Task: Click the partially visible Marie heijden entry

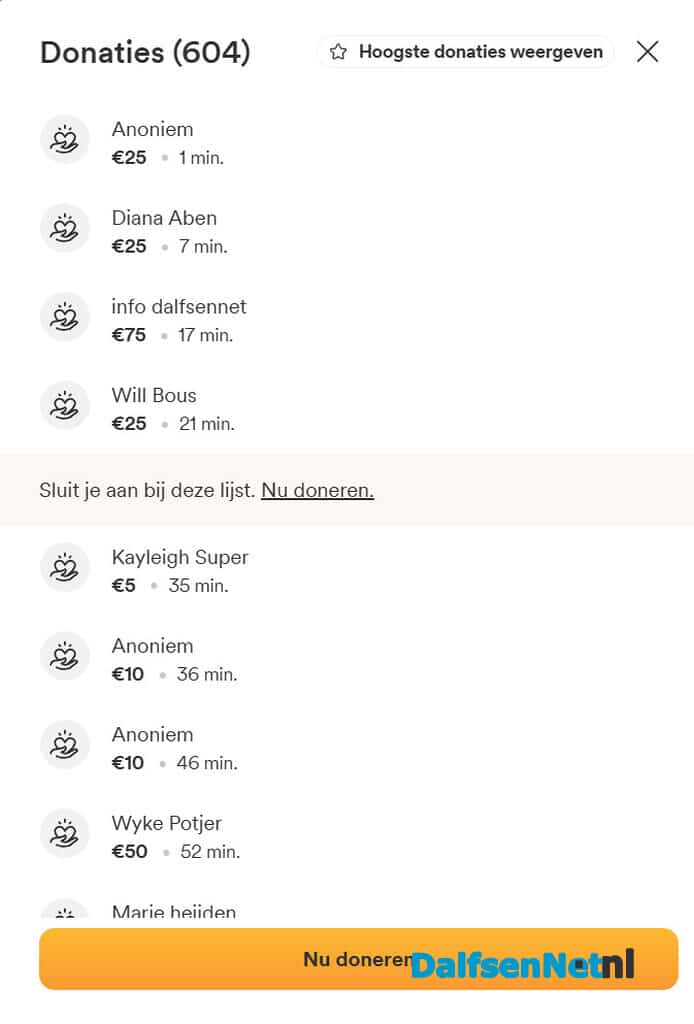Action: coord(174,911)
